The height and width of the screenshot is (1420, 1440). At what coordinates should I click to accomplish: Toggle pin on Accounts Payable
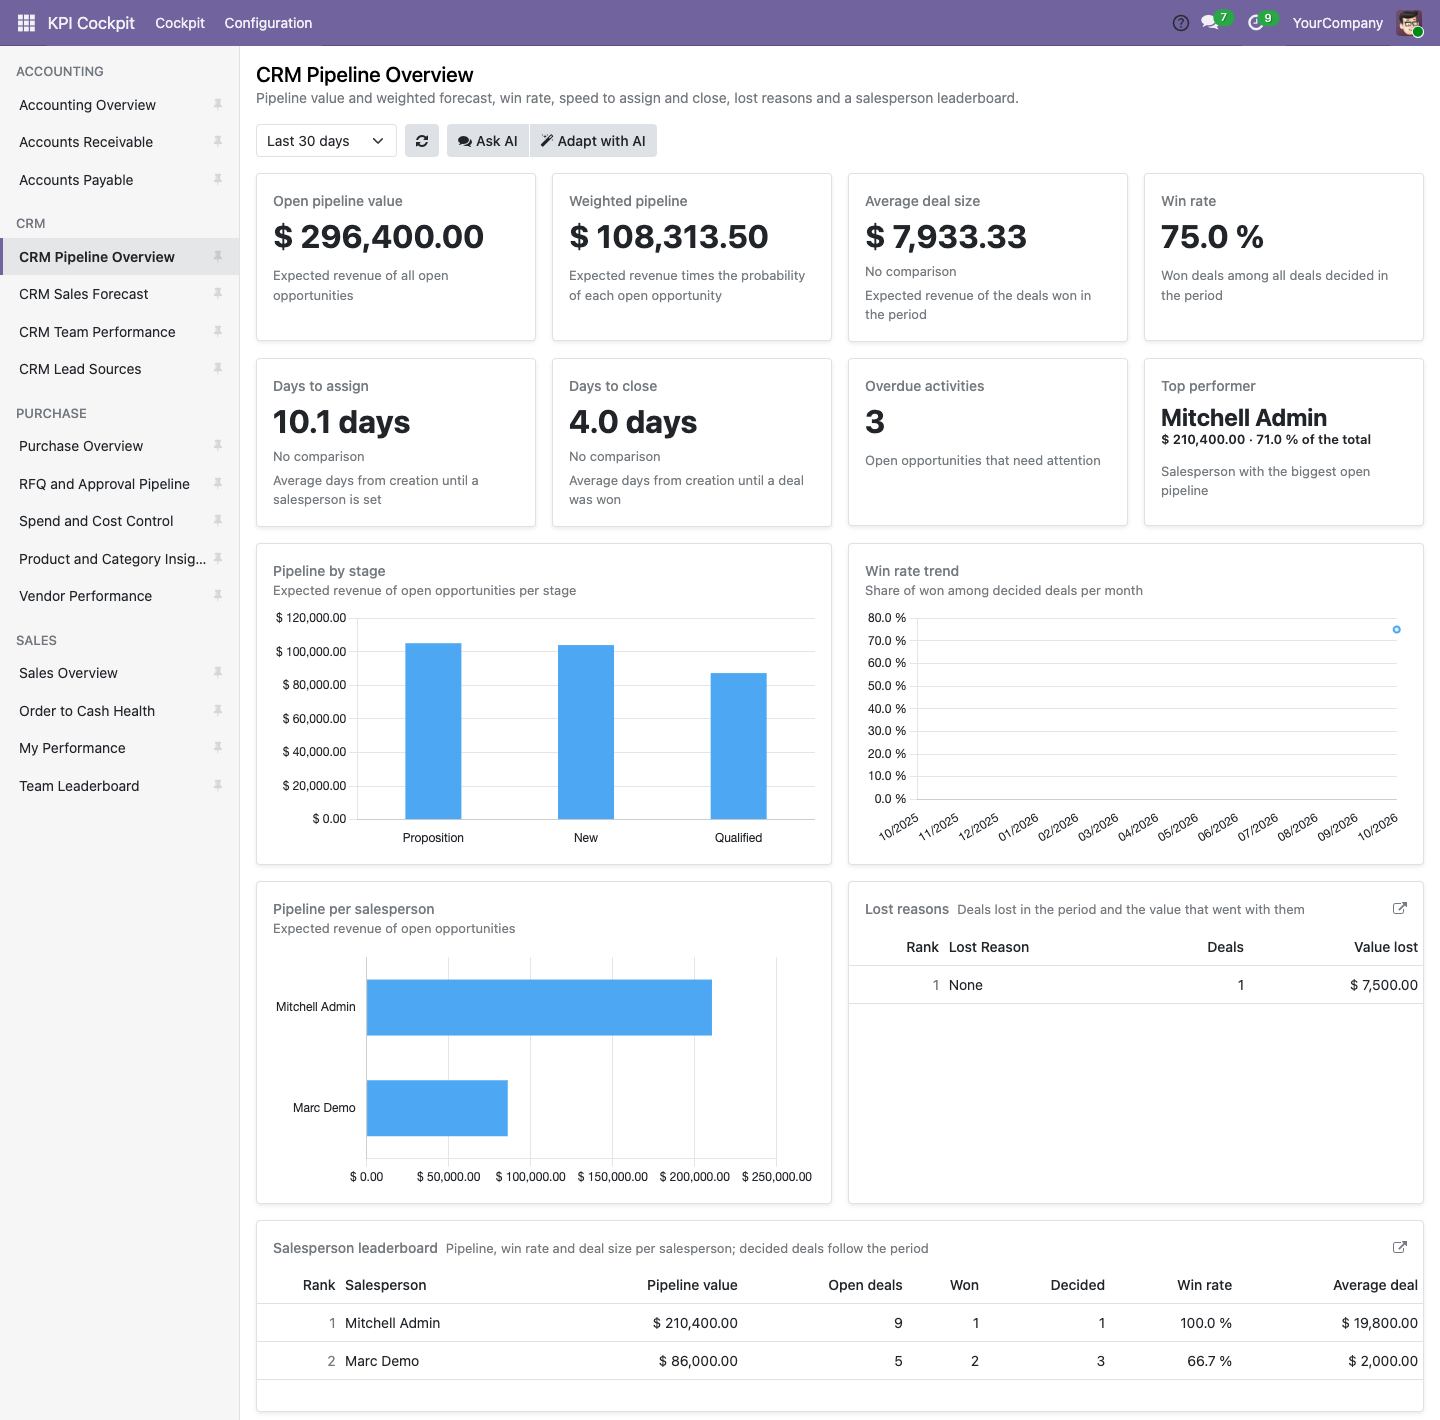click(218, 179)
